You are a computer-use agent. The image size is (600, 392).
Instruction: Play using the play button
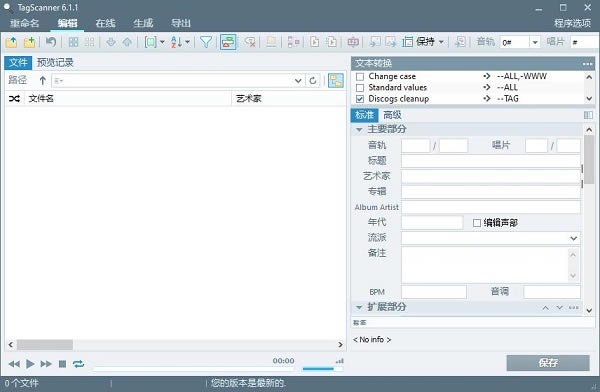30,364
